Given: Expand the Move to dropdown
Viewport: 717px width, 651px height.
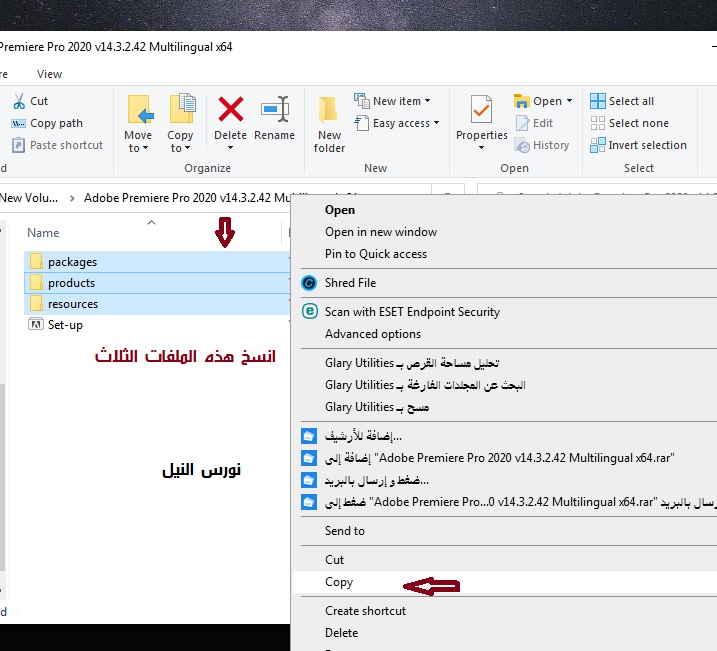Looking at the screenshot, I should (x=138, y=148).
